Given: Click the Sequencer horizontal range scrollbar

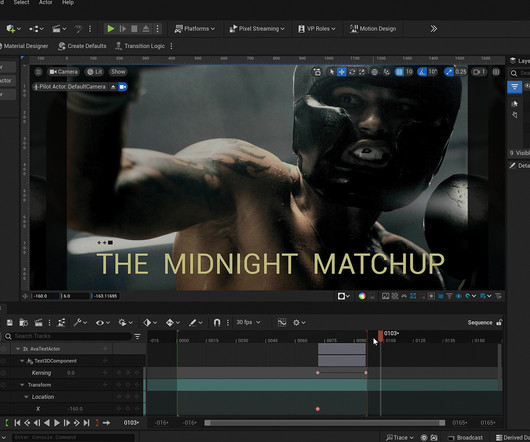Looking at the screenshot, I should [325, 423].
